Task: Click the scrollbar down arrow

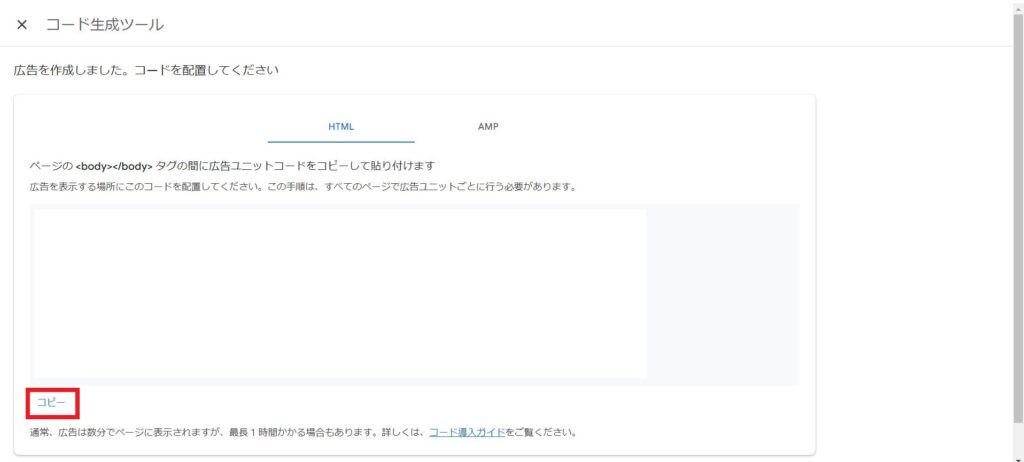Action: pos(1017,456)
